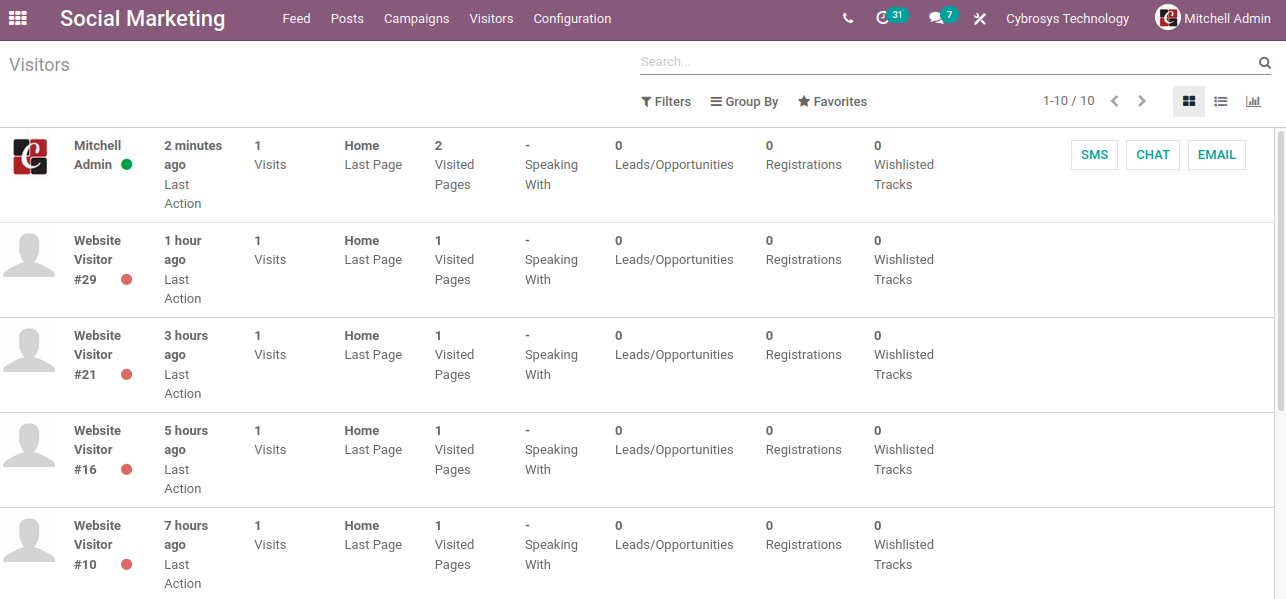
Task: Switch to graph view
Action: pos(1253,101)
